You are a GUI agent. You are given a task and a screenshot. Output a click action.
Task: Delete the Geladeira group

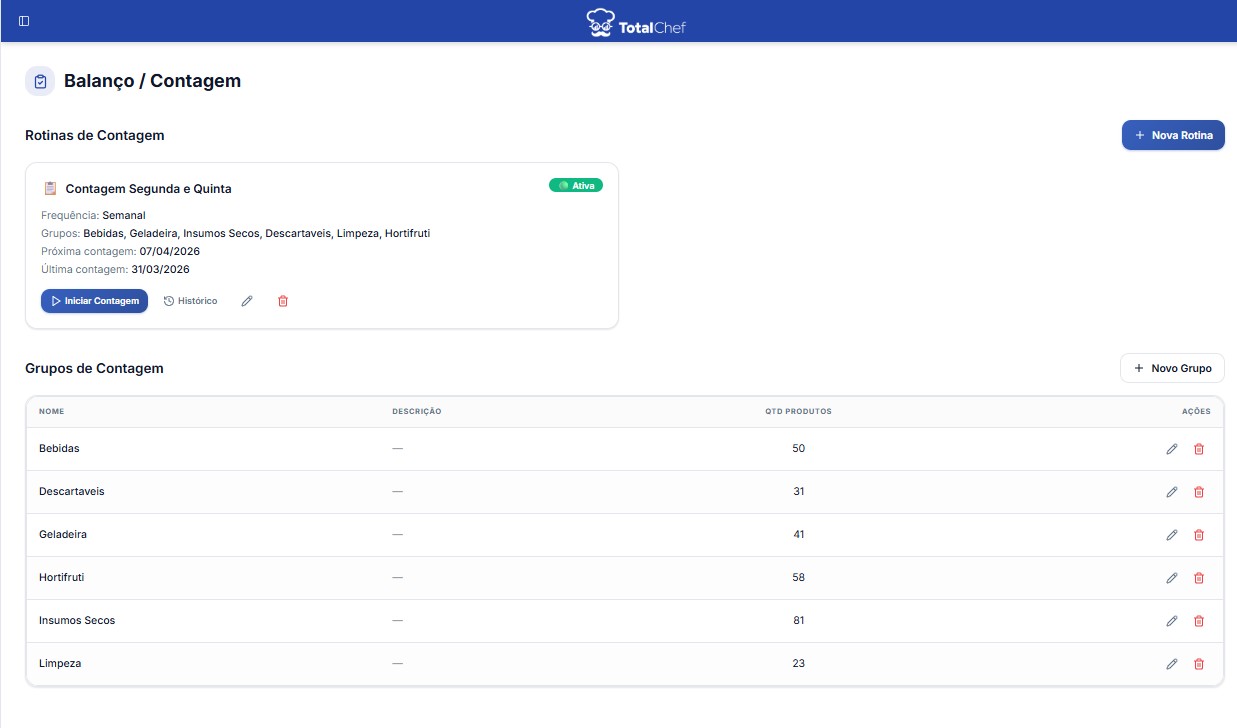point(1199,535)
